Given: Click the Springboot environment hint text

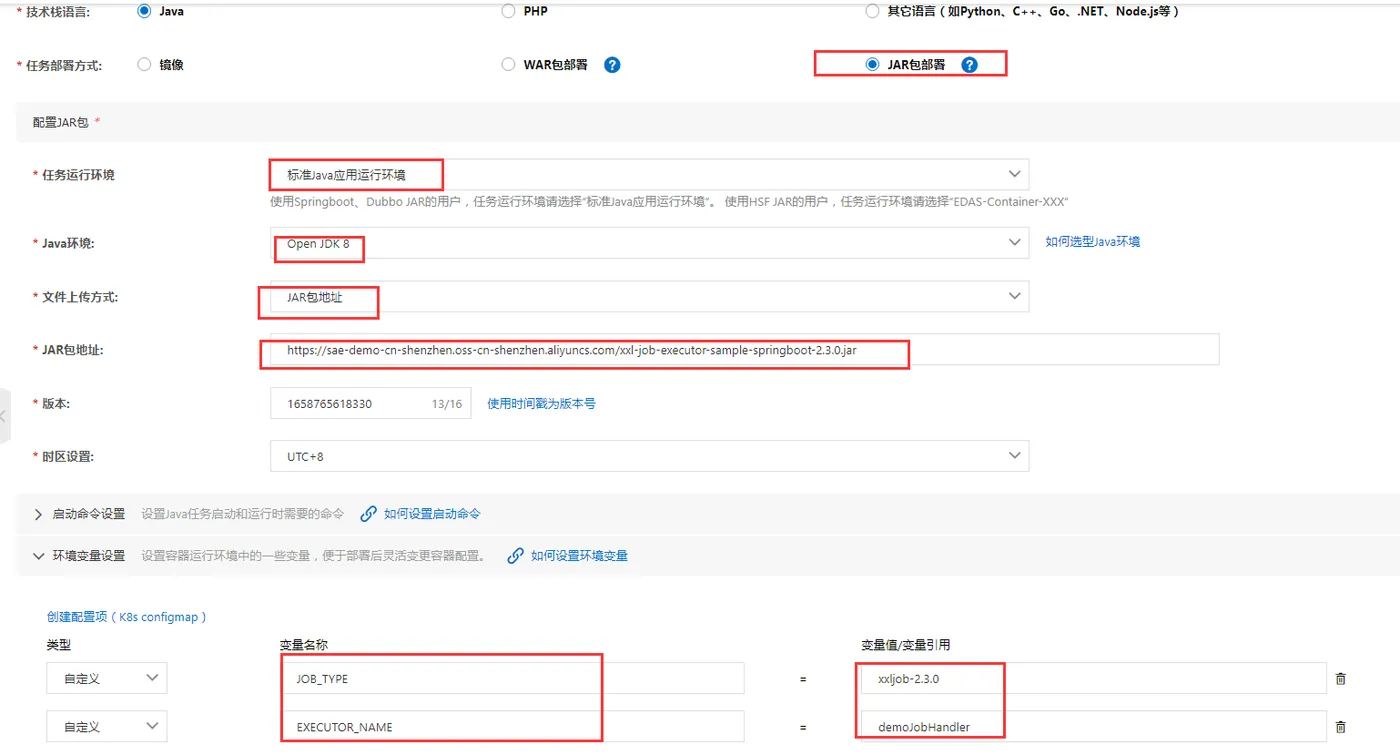Looking at the screenshot, I should click(x=670, y=201).
